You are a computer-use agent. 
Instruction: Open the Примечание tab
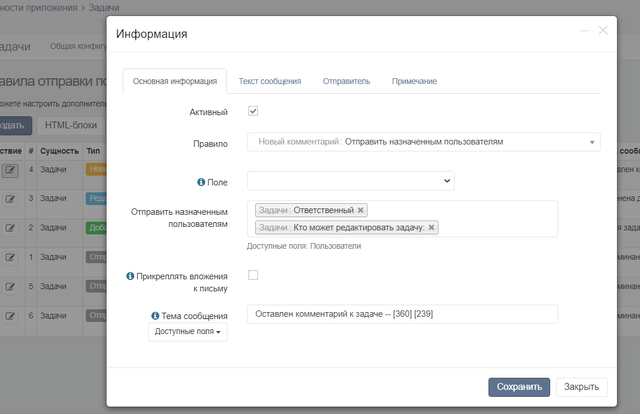click(x=414, y=81)
